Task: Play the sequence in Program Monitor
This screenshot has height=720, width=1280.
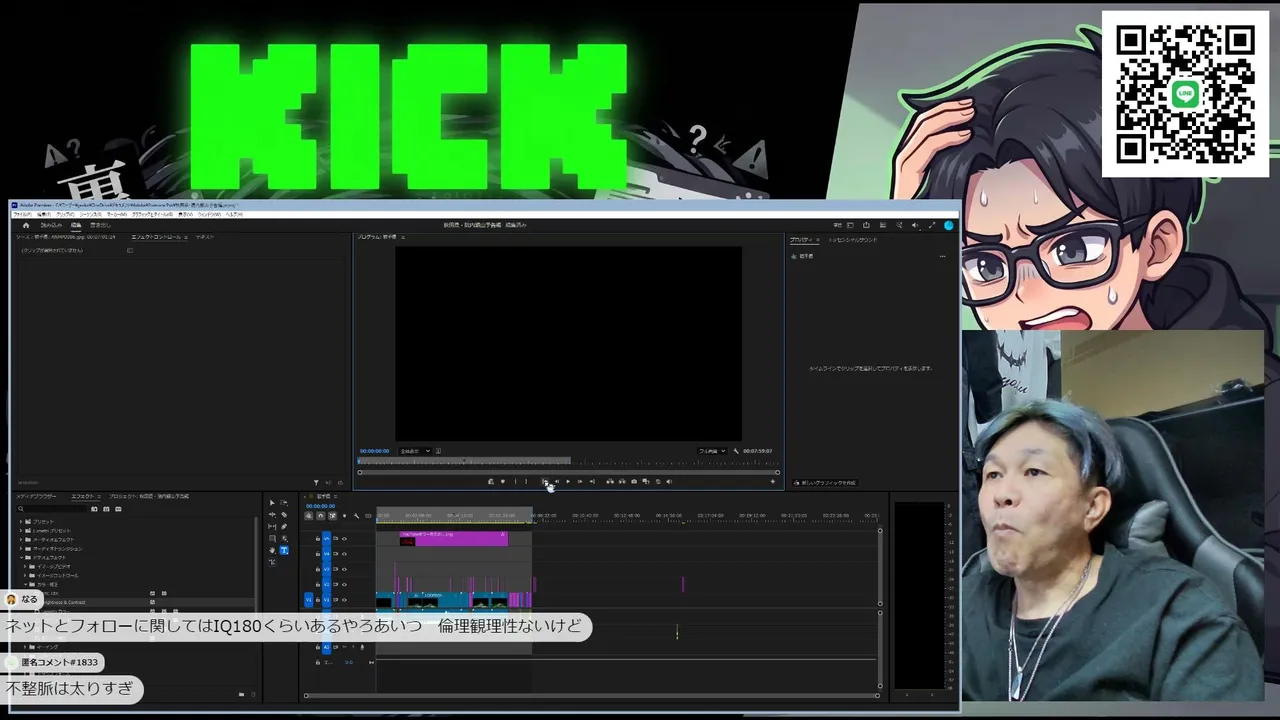Action: click(x=568, y=482)
